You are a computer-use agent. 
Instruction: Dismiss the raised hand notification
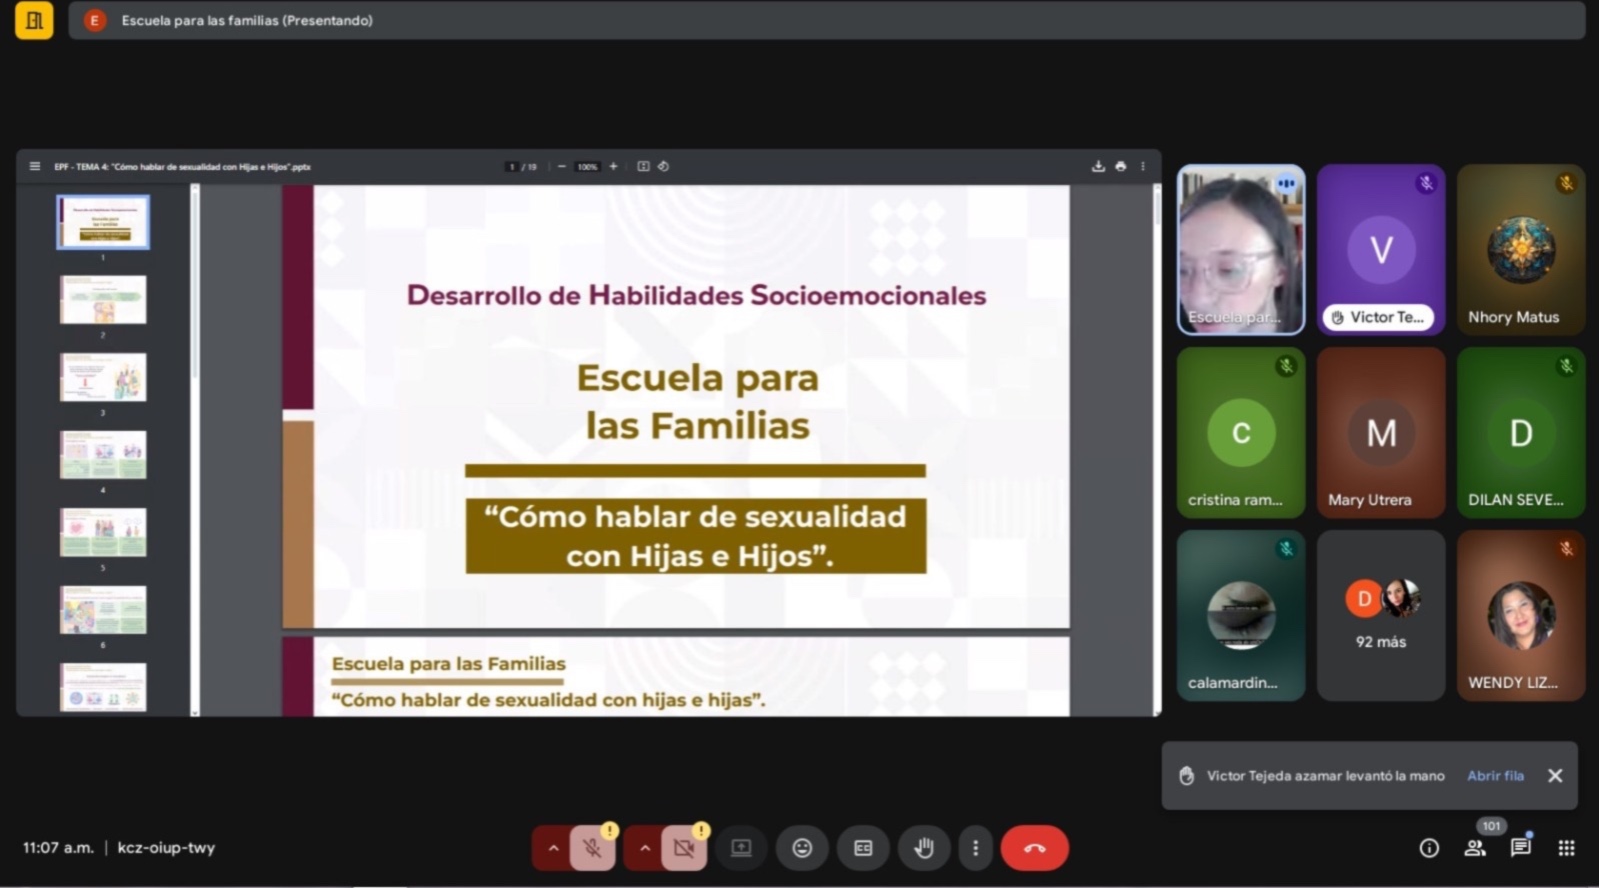click(1555, 775)
